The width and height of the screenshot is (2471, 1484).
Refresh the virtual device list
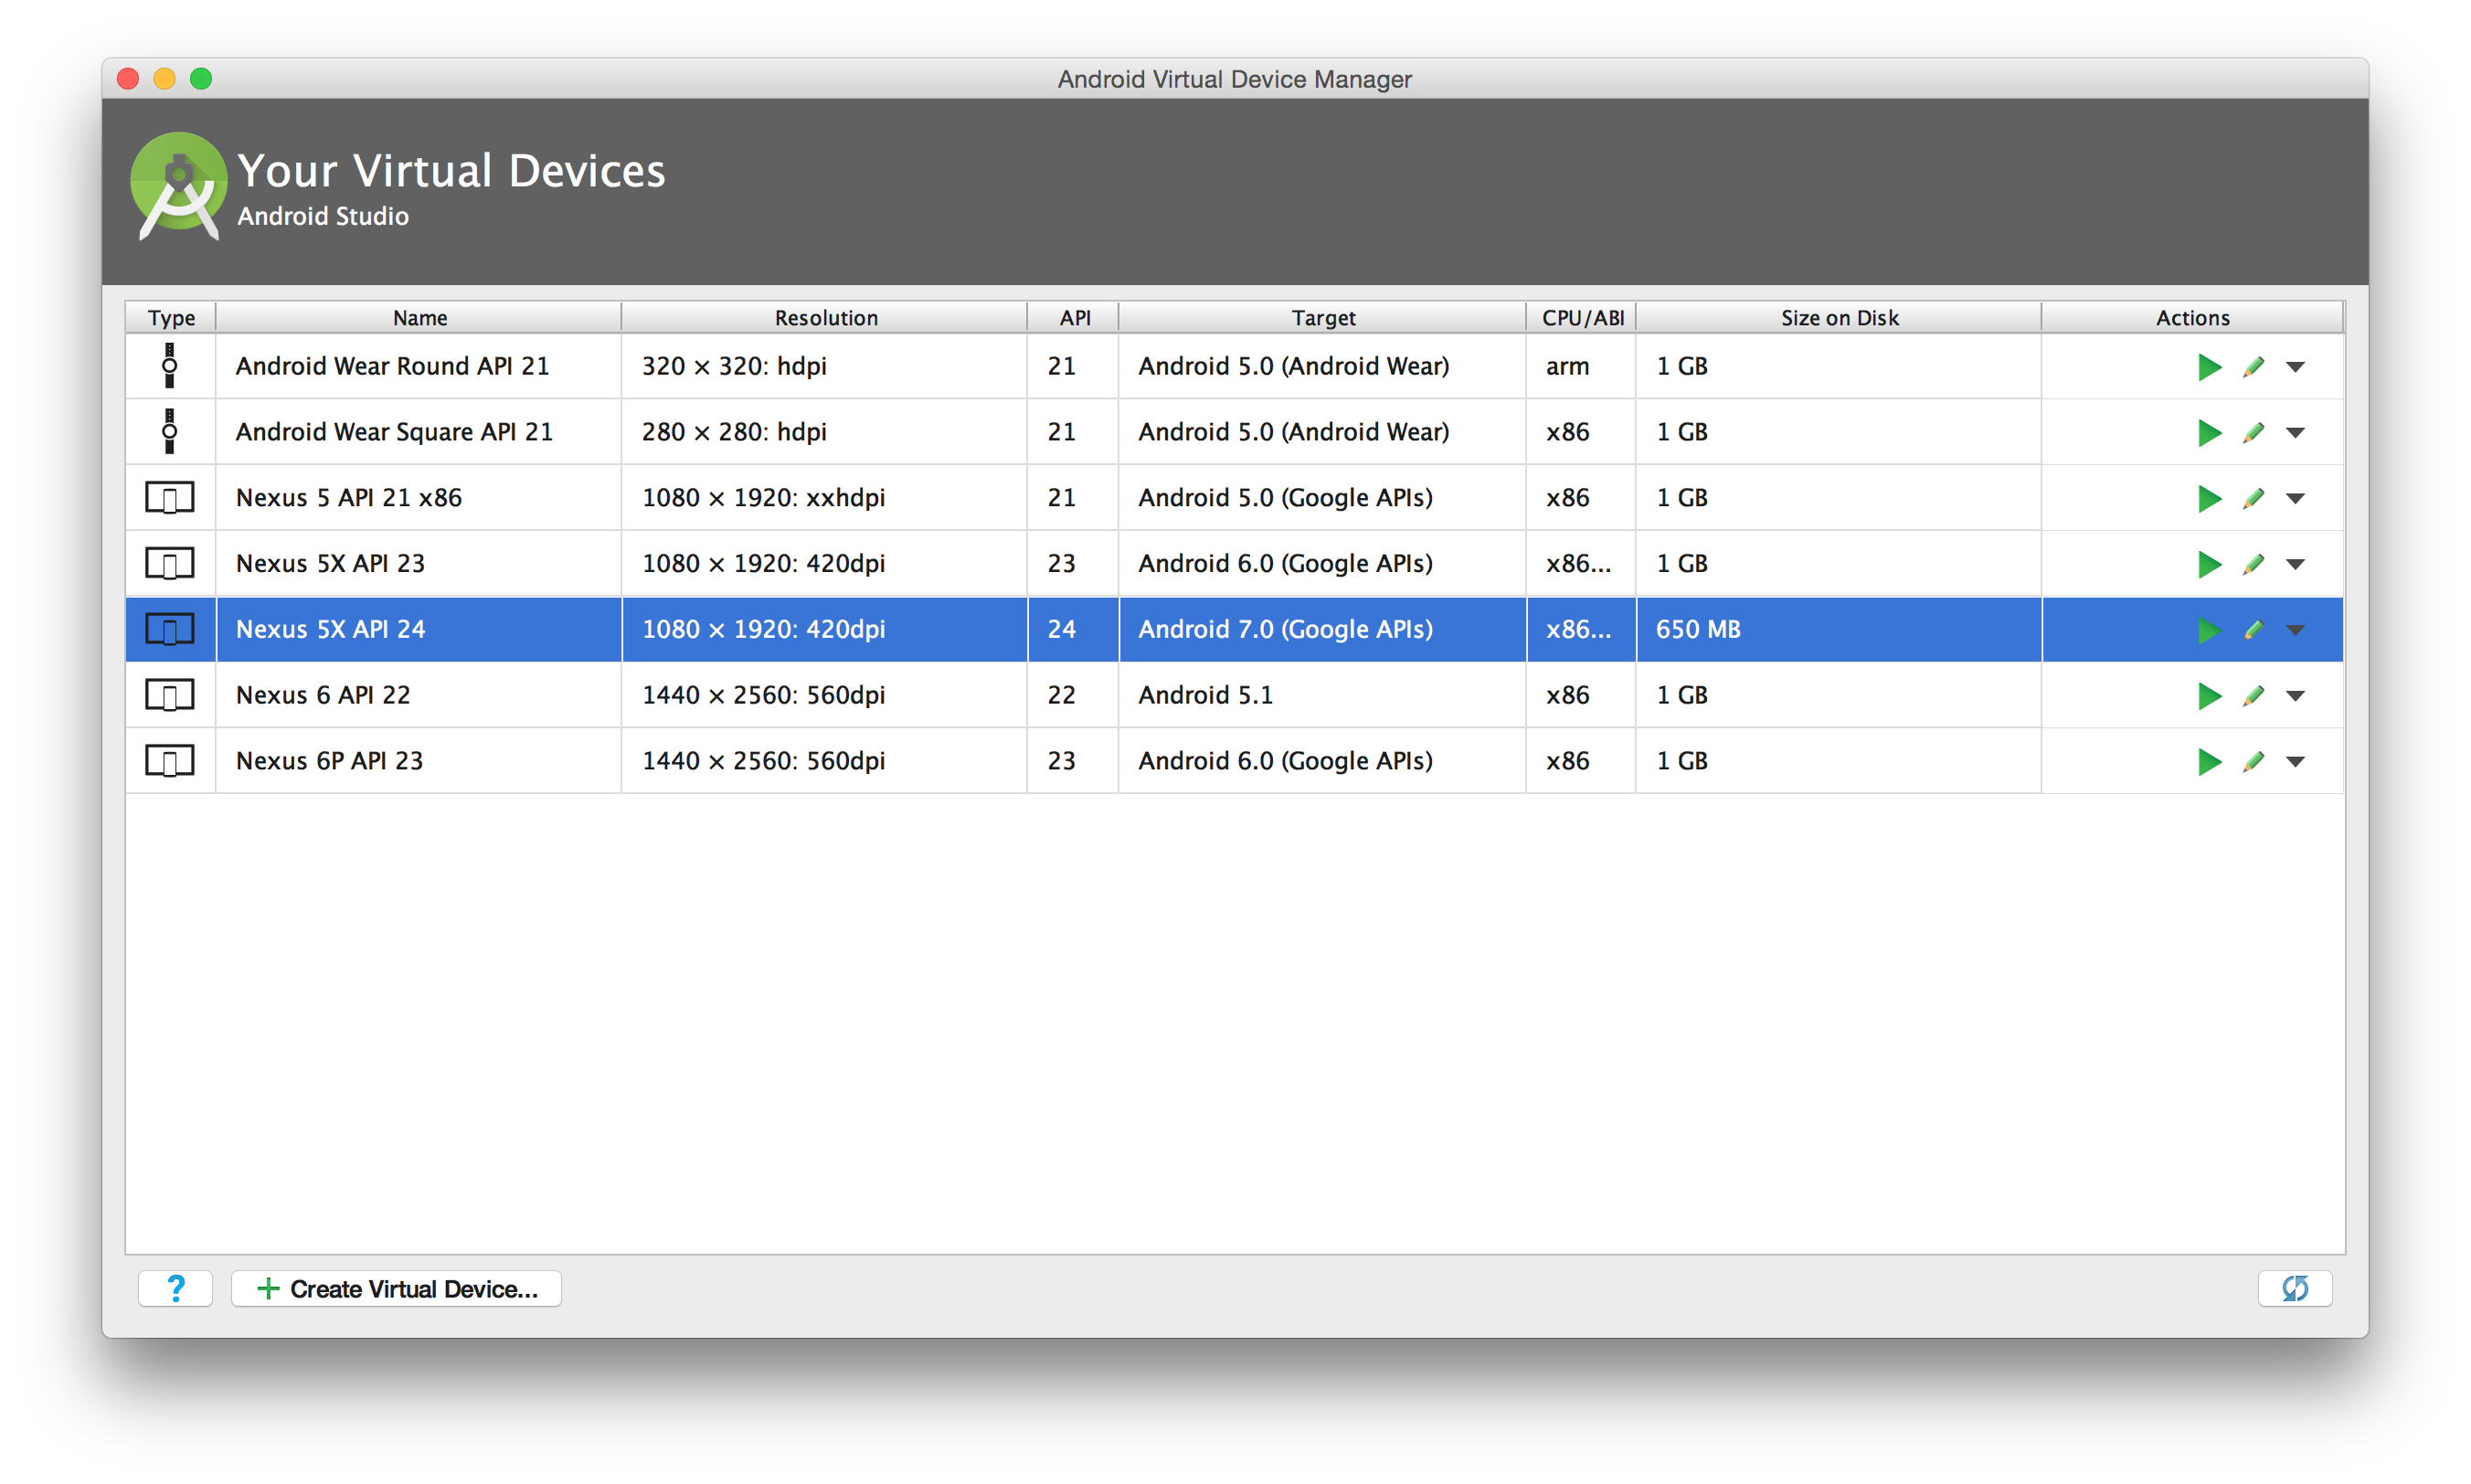2294,1288
